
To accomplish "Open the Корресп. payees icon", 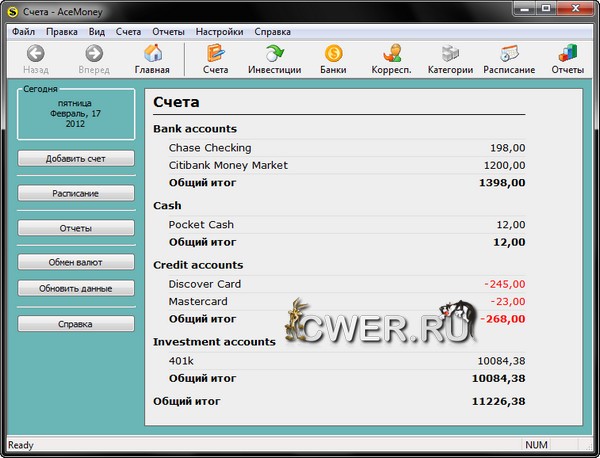I will click(393, 54).
